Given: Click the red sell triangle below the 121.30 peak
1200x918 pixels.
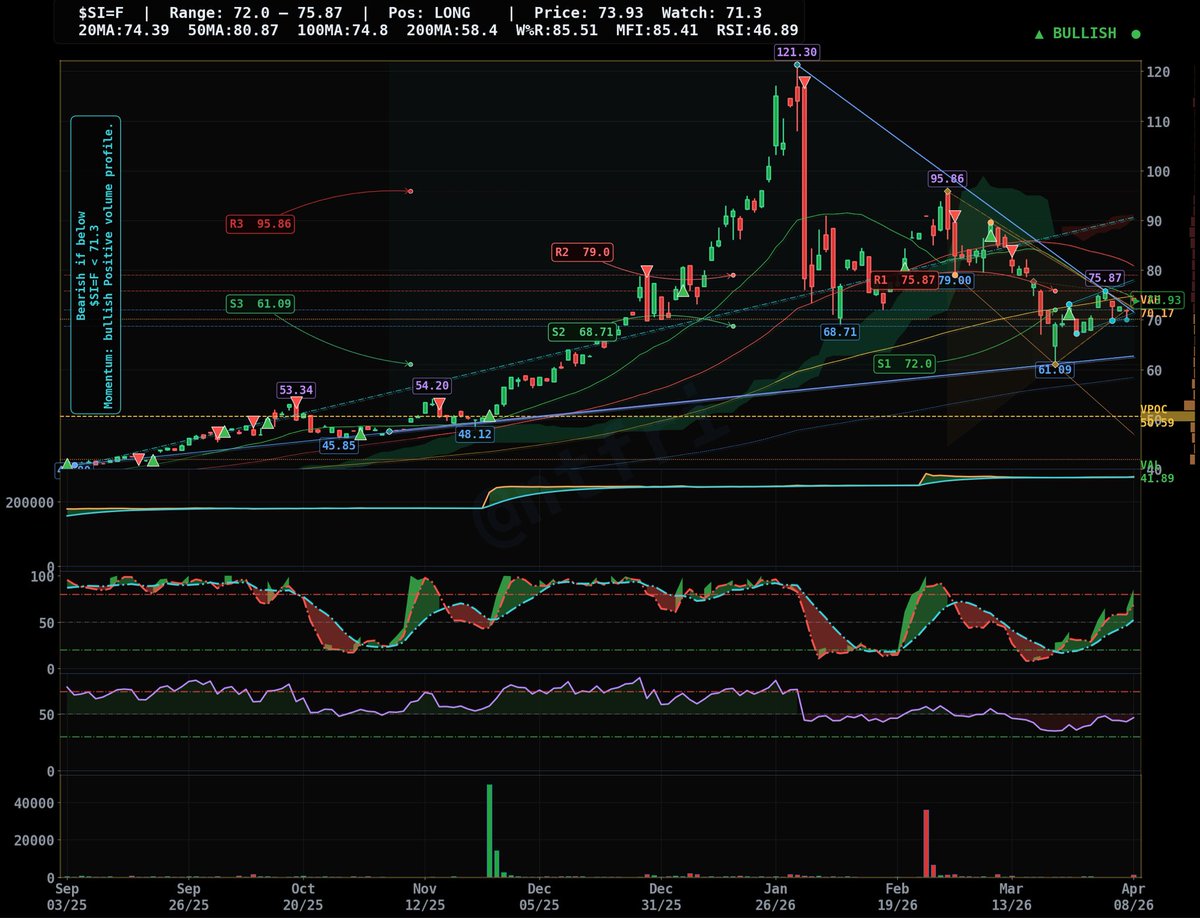Looking at the screenshot, I should [x=804, y=82].
